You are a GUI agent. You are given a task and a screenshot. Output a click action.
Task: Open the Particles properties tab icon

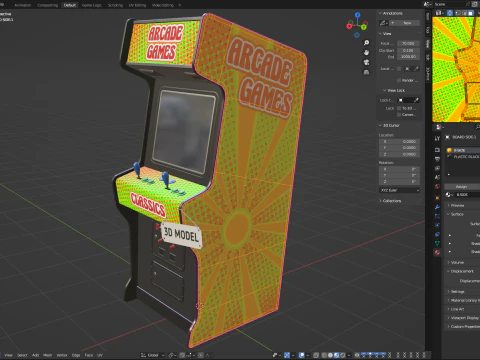point(437,216)
